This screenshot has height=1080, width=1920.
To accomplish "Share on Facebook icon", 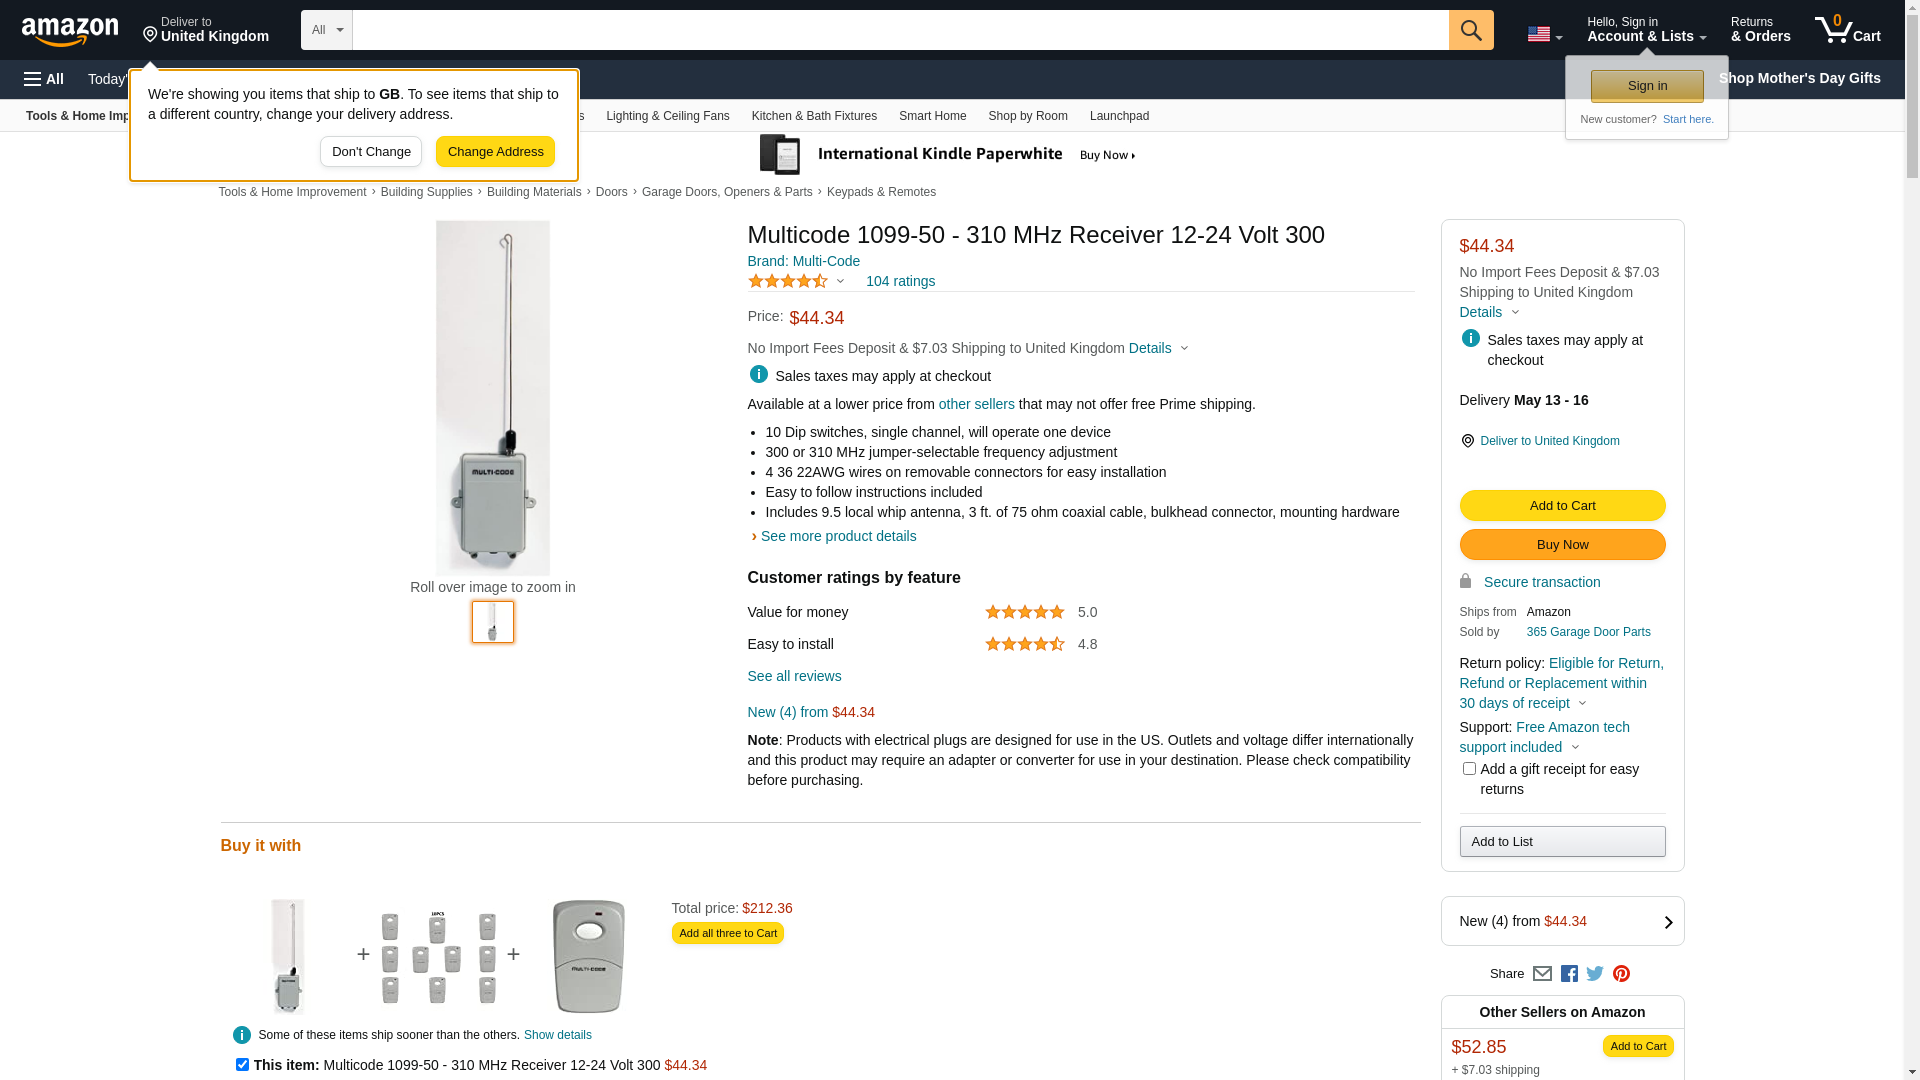I will tap(1569, 974).
